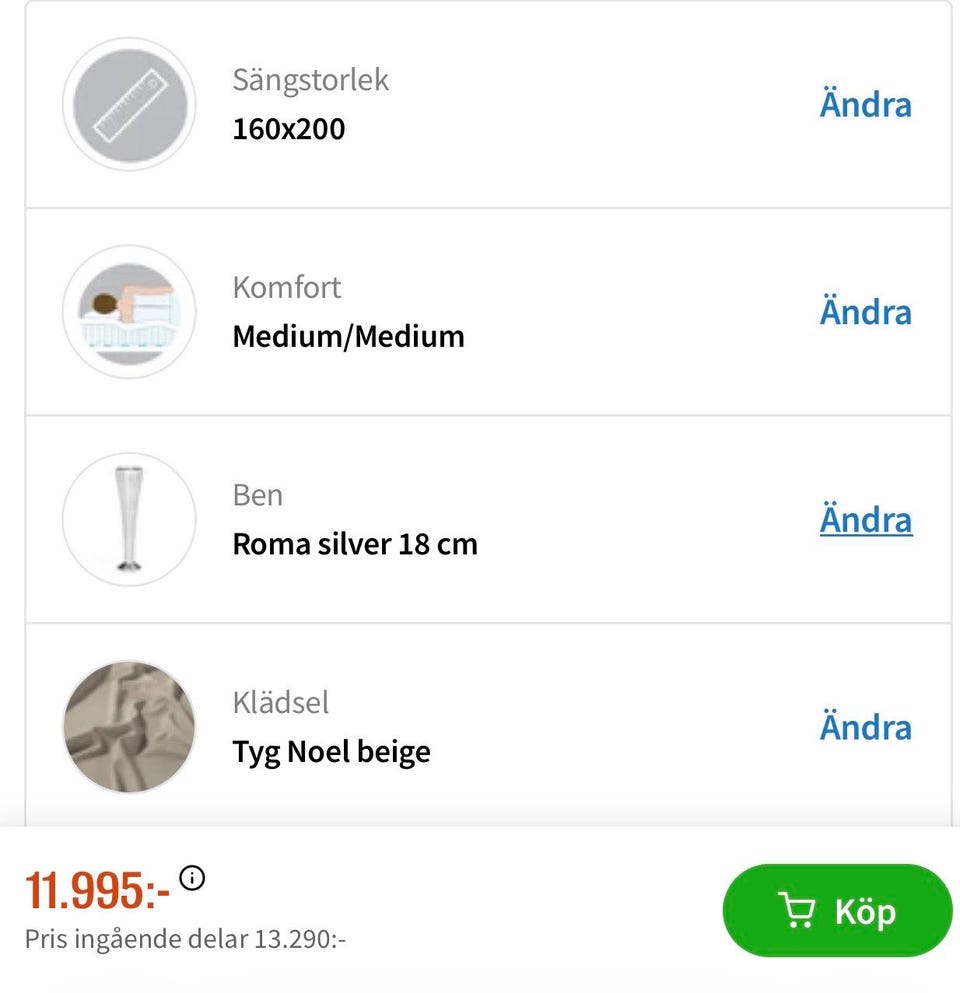Select the 160x200 size value
Viewport: 960px width, 993px height.
[x=288, y=129]
